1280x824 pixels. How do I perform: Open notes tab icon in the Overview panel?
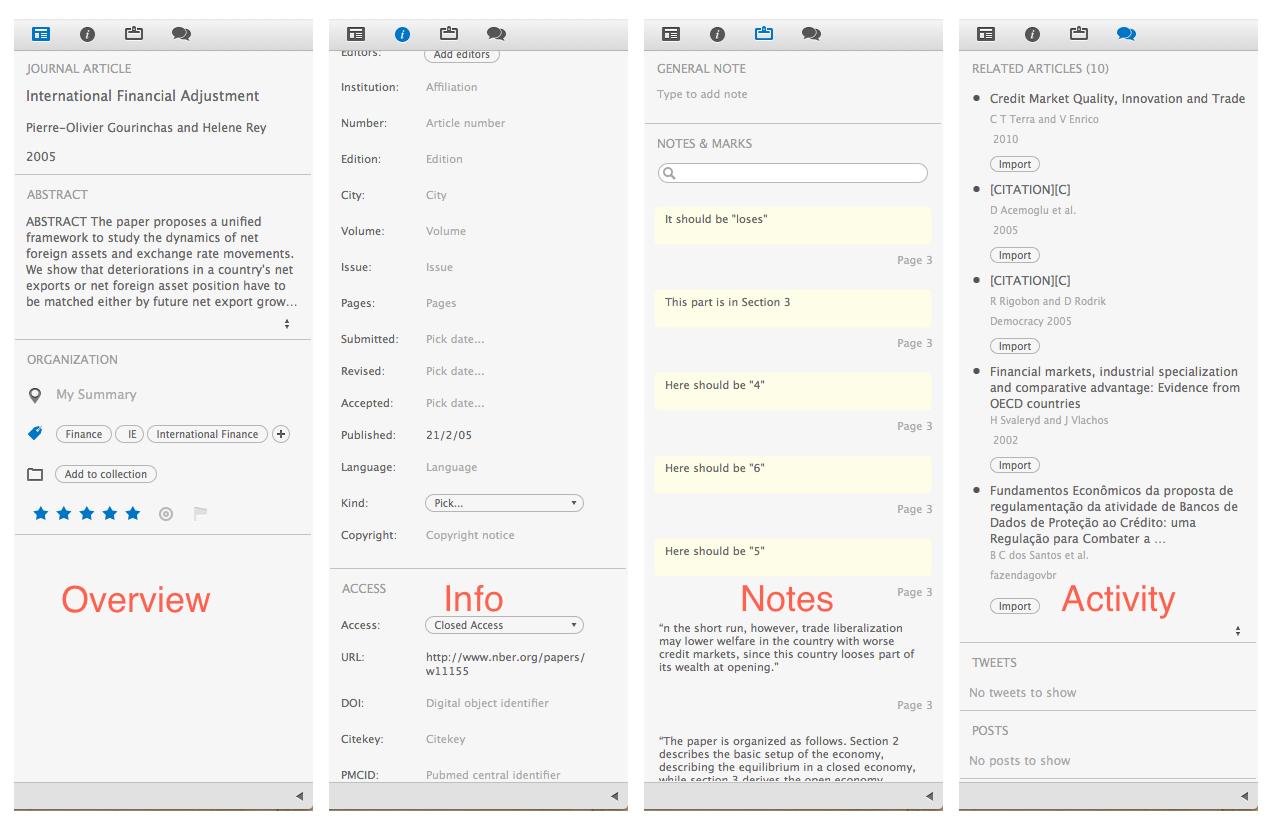(134, 33)
